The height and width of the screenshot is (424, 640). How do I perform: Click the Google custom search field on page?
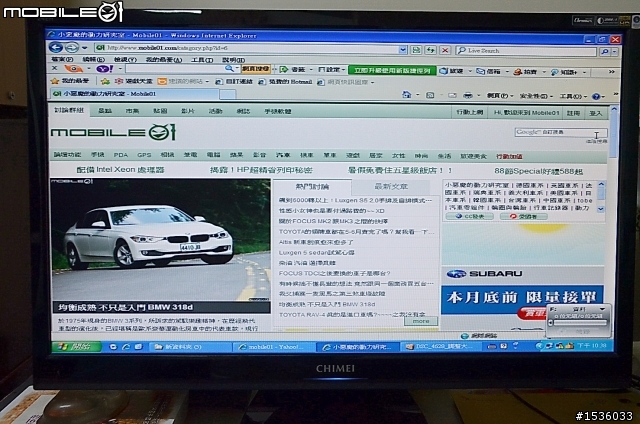[x=560, y=133]
